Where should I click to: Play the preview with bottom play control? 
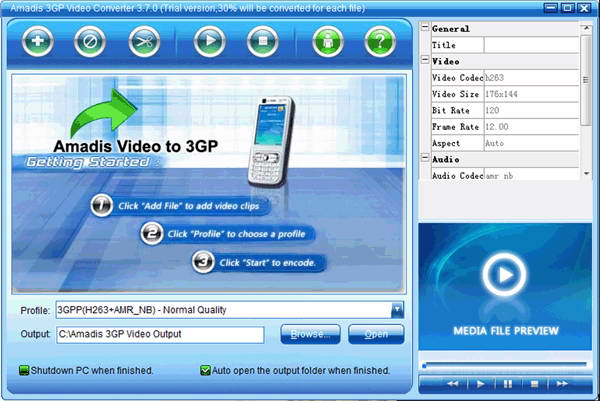[x=481, y=383]
